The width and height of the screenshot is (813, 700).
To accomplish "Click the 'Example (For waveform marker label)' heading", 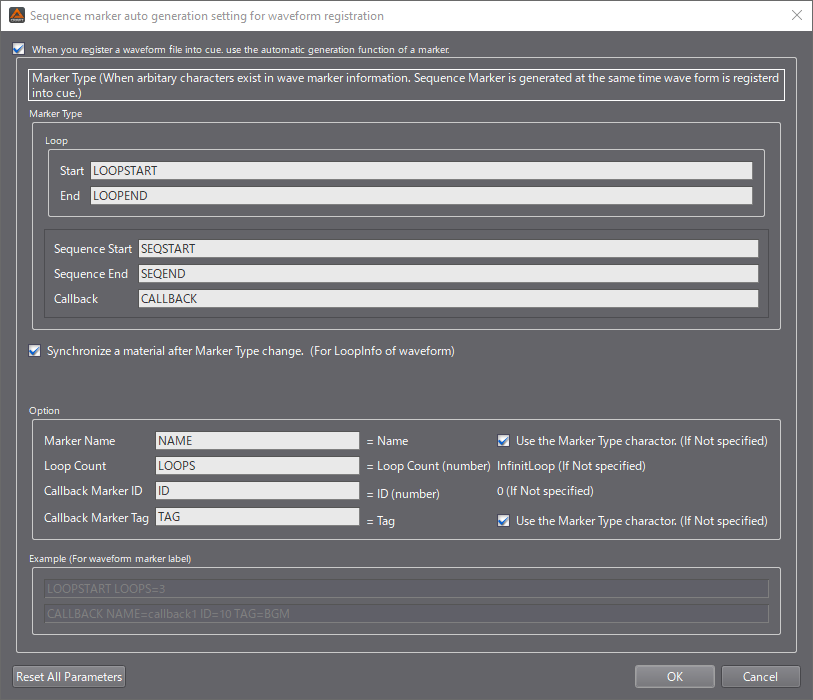I will coord(110,558).
